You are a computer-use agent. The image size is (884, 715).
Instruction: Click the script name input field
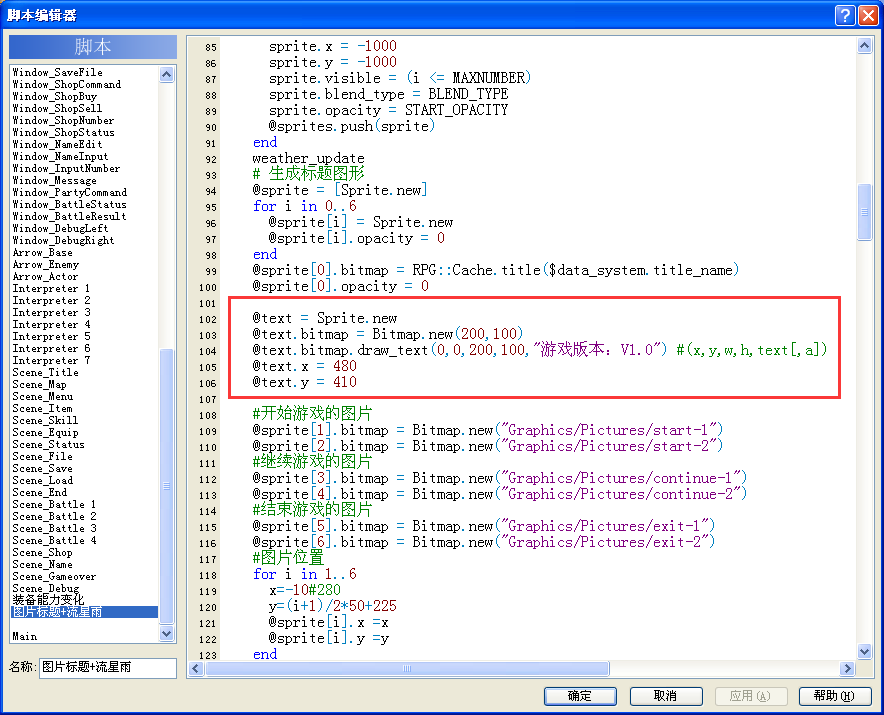[108, 668]
